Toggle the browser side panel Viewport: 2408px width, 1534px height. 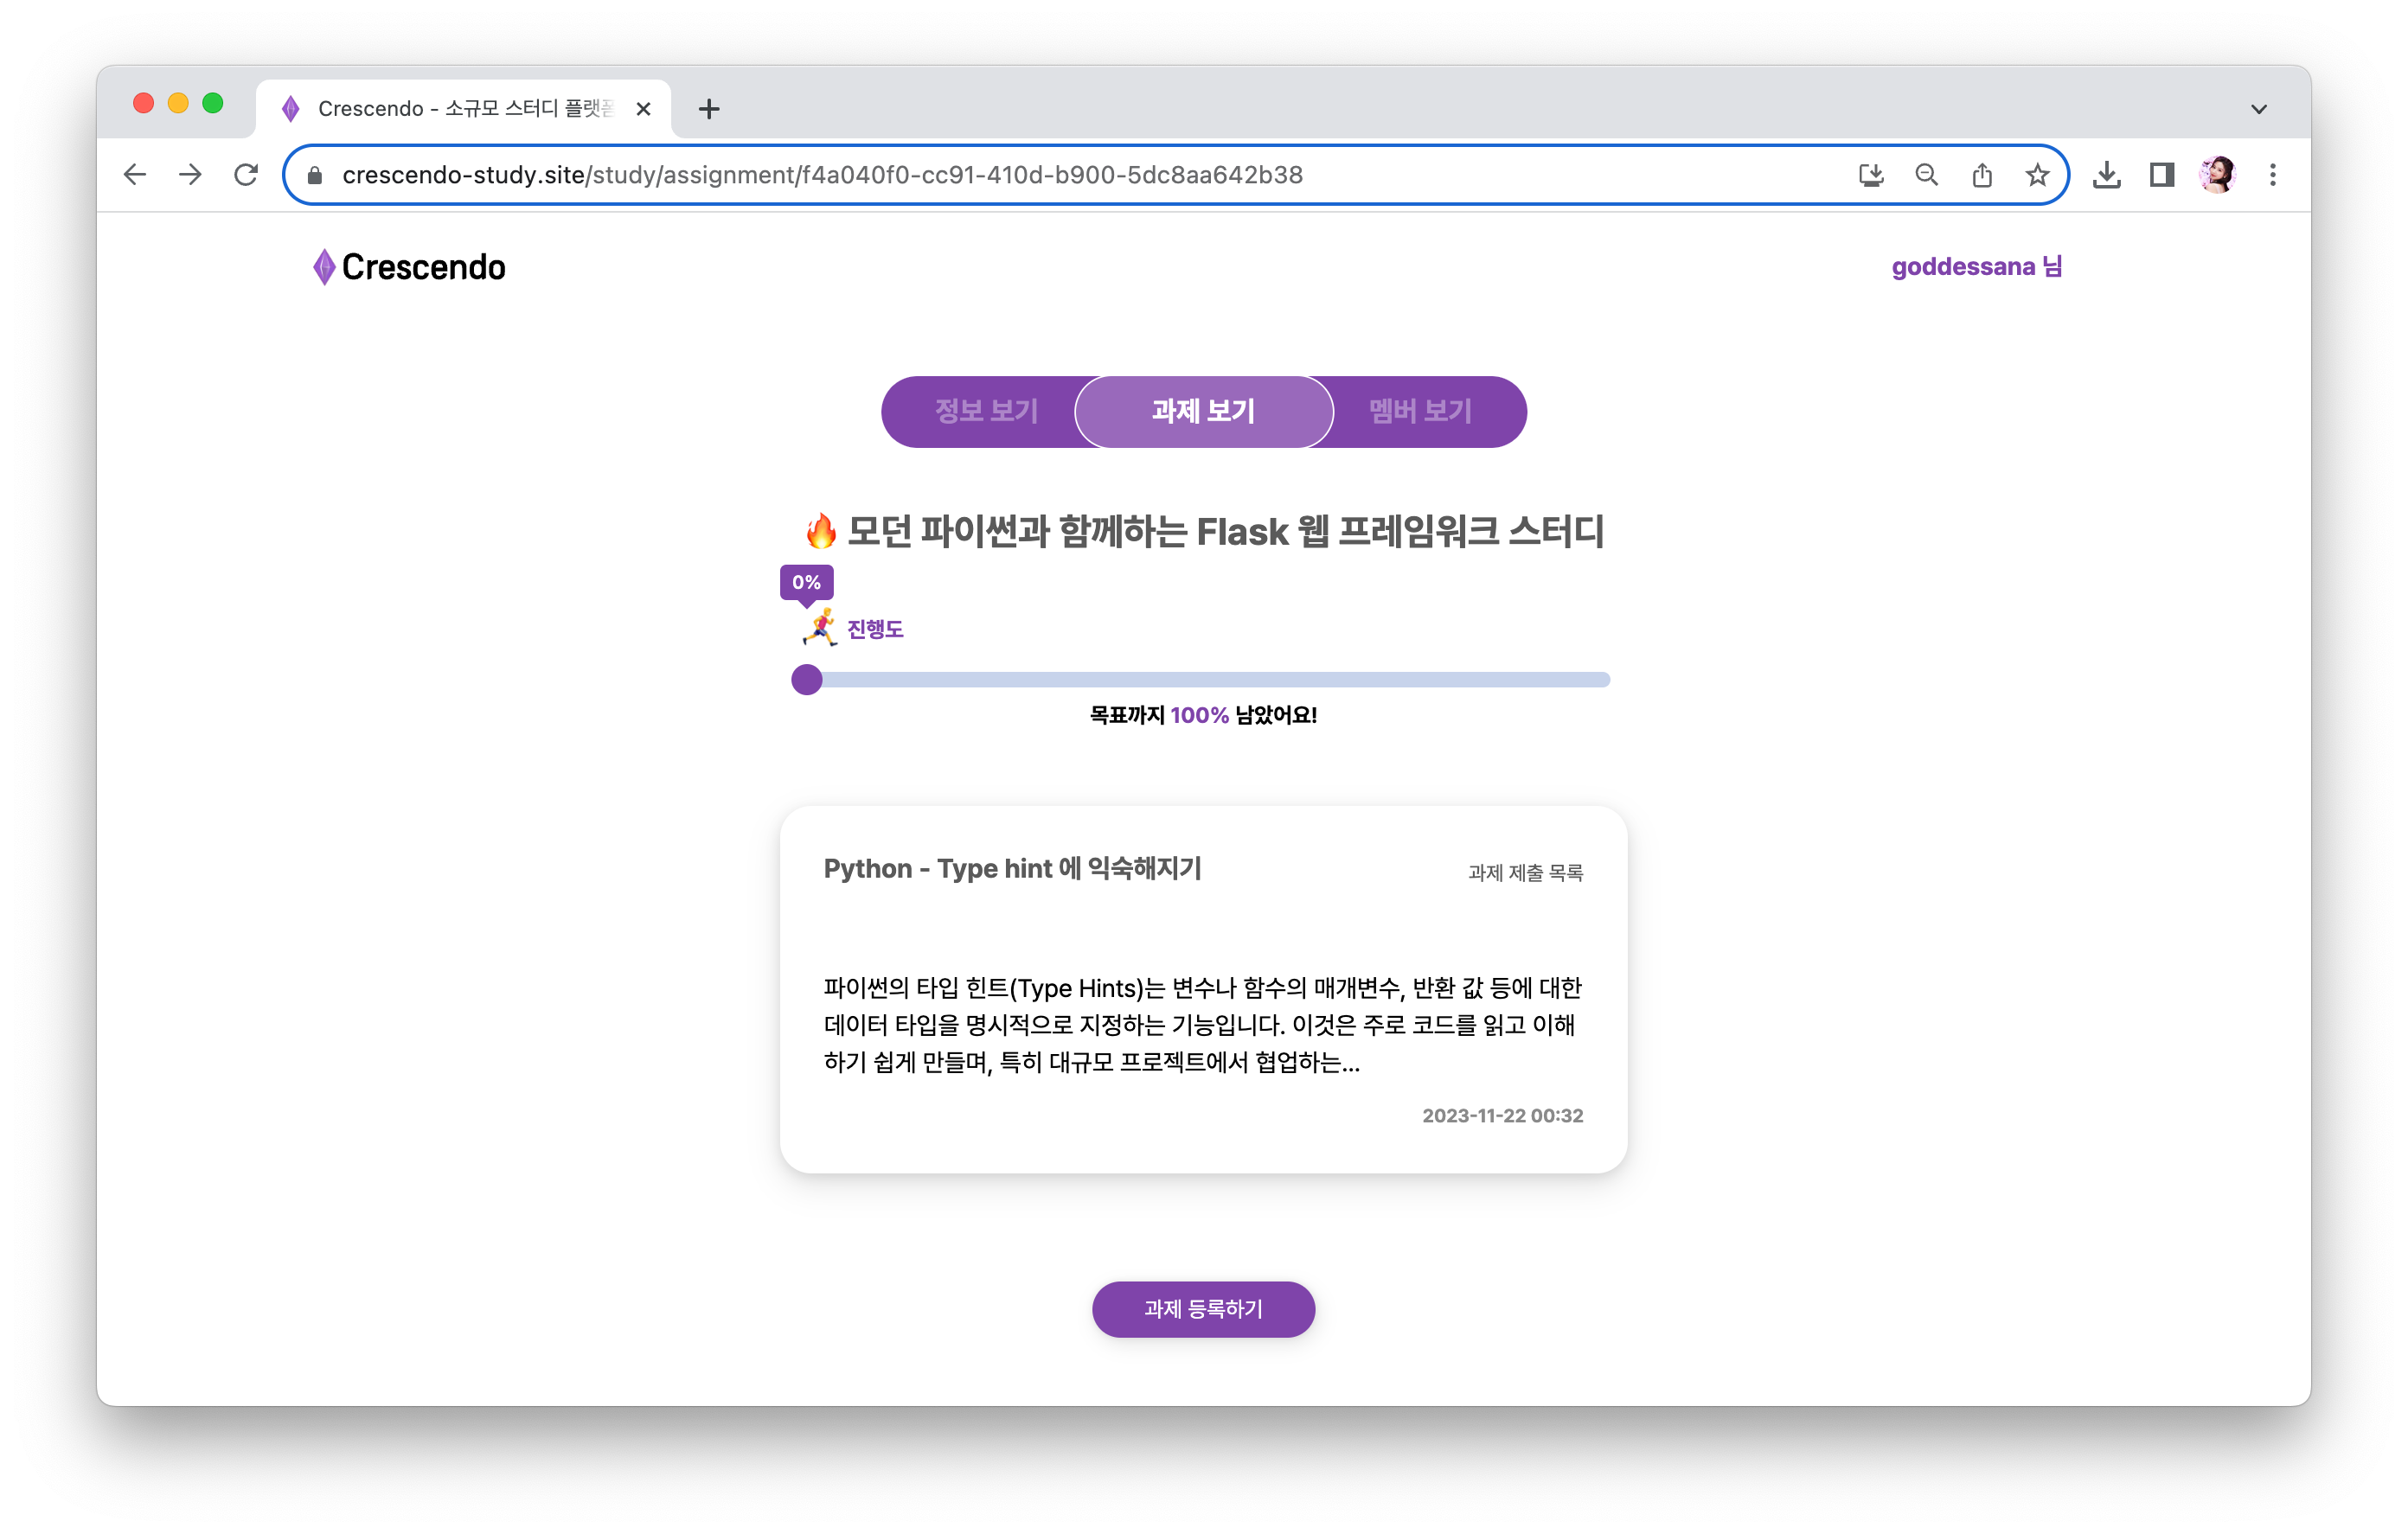pyautogui.click(x=2162, y=175)
